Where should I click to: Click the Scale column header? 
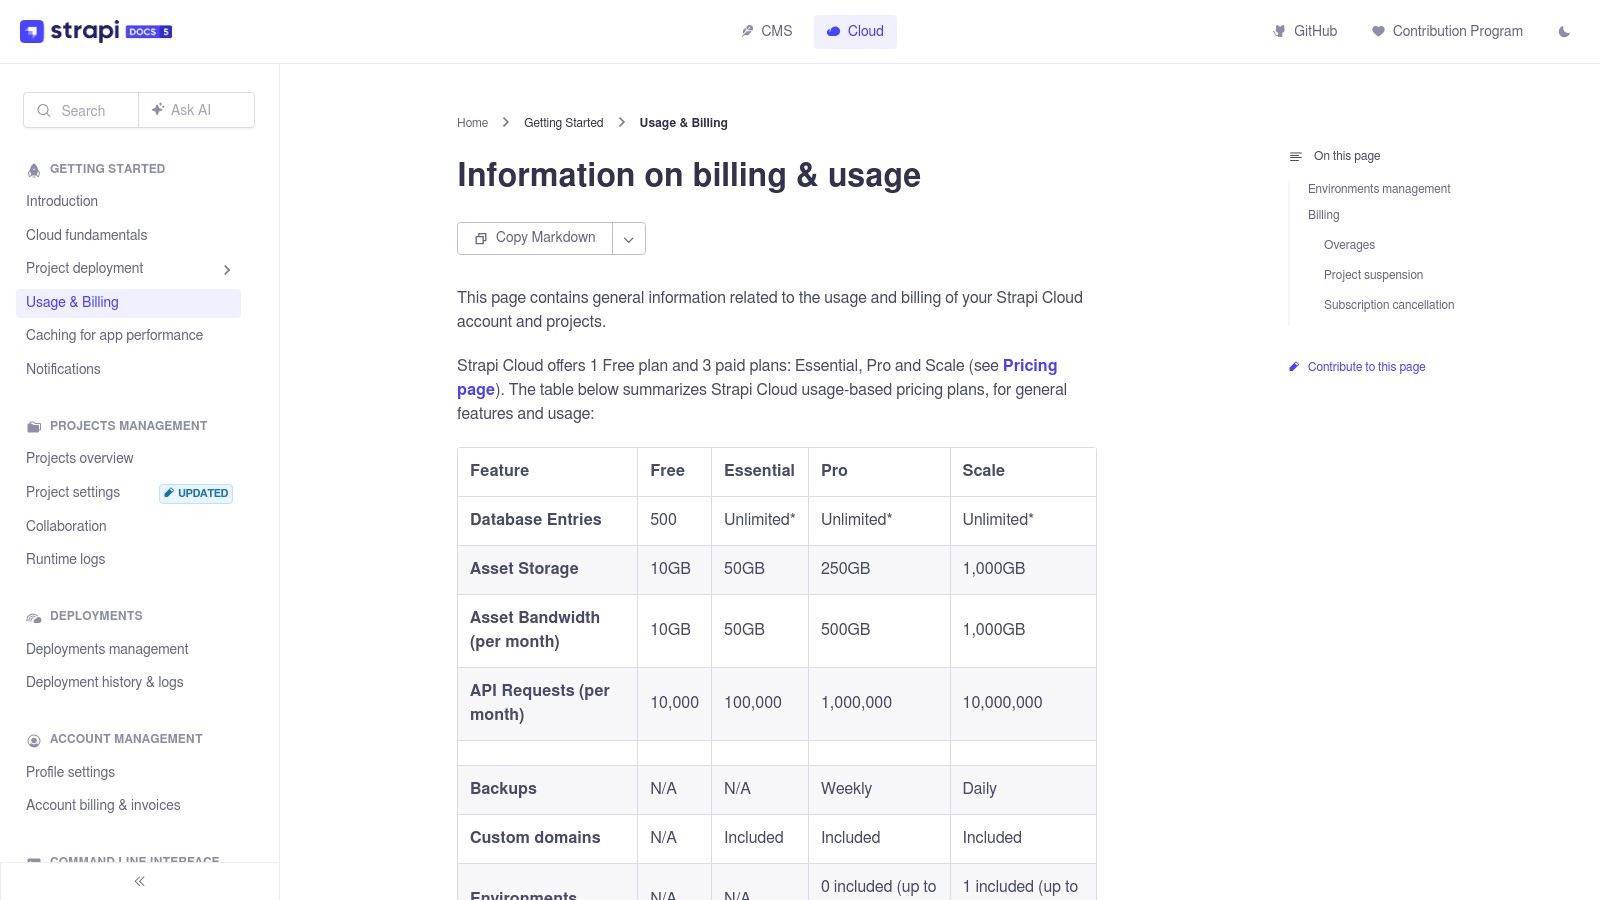click(x=1023, y=471)
